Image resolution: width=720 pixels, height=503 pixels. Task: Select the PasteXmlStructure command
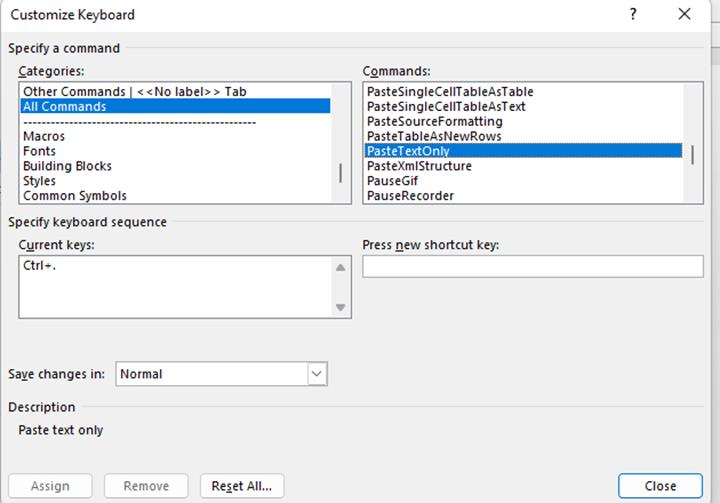419,166
